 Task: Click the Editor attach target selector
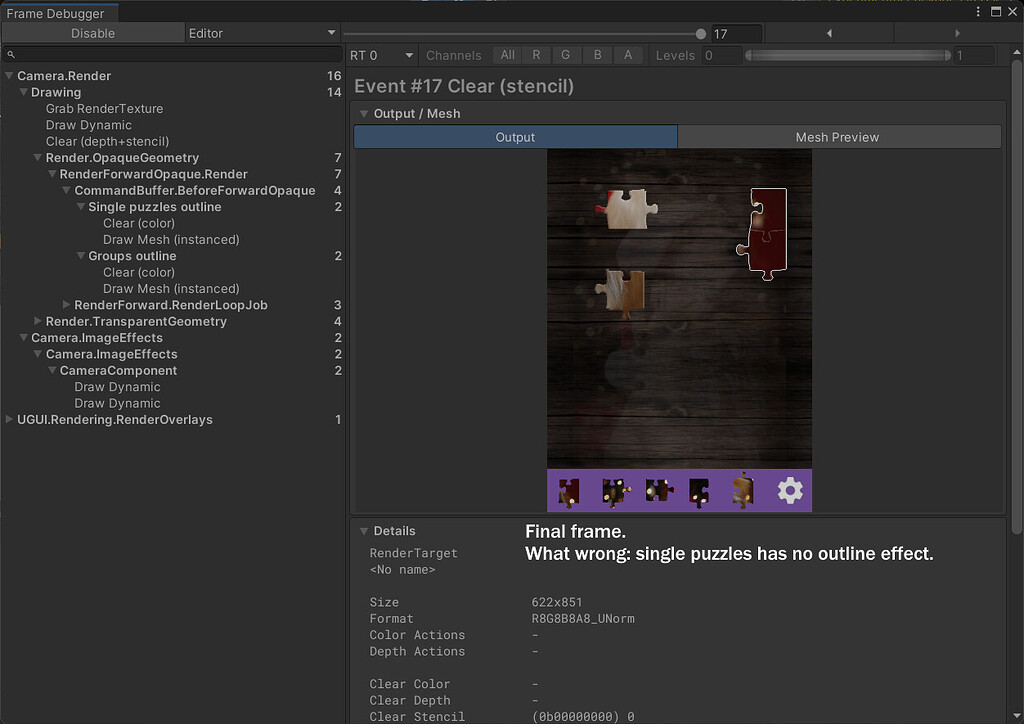point(262,33)
